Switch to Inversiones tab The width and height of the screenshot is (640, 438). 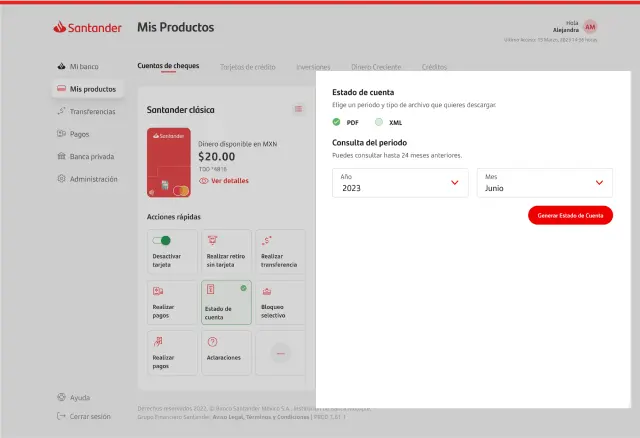(313, 67)
